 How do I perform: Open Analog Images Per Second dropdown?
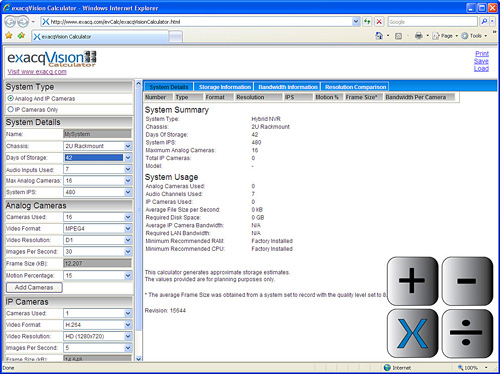click(x=97, y=252)
